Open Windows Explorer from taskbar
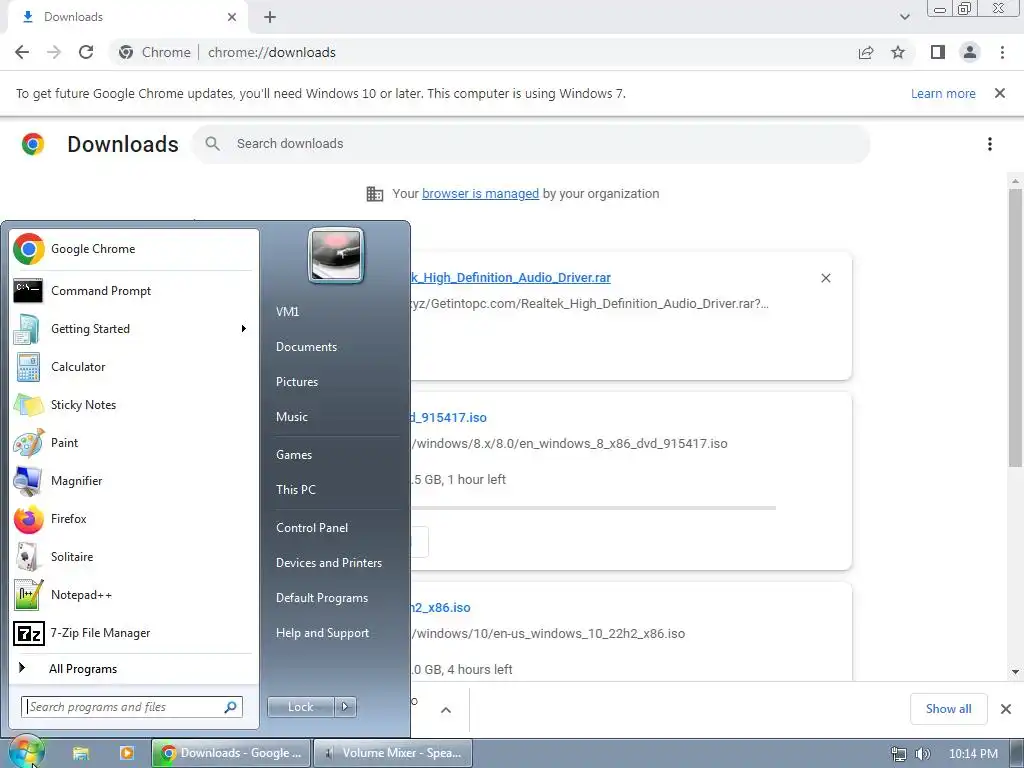1024x768 pixels. pos(80,754)
